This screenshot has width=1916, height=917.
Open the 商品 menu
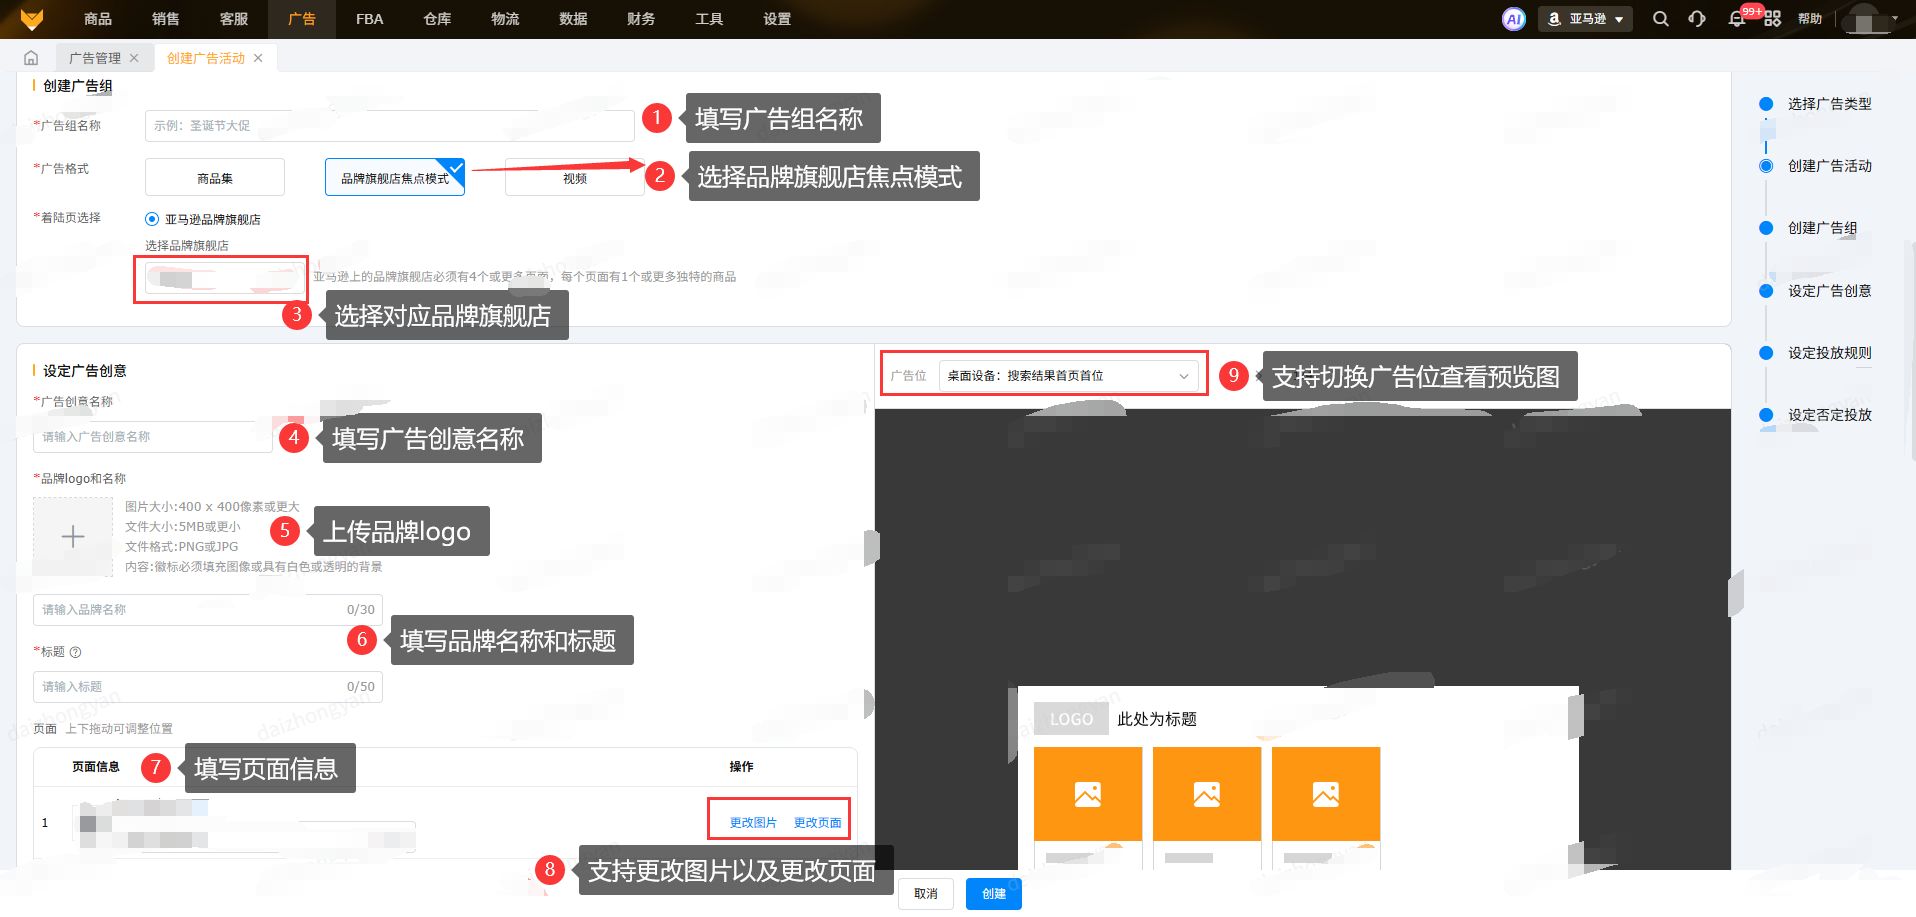[98, 19]
